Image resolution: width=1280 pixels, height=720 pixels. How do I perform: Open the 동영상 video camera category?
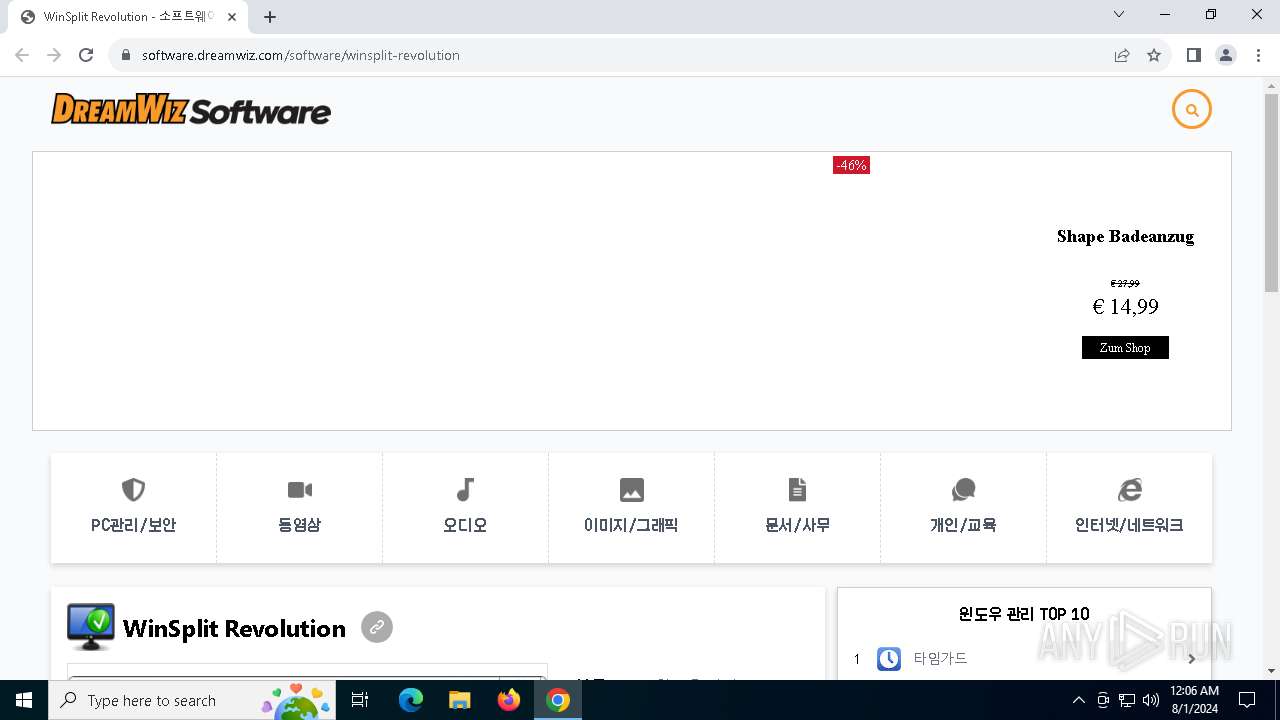(x=299, y=507)
